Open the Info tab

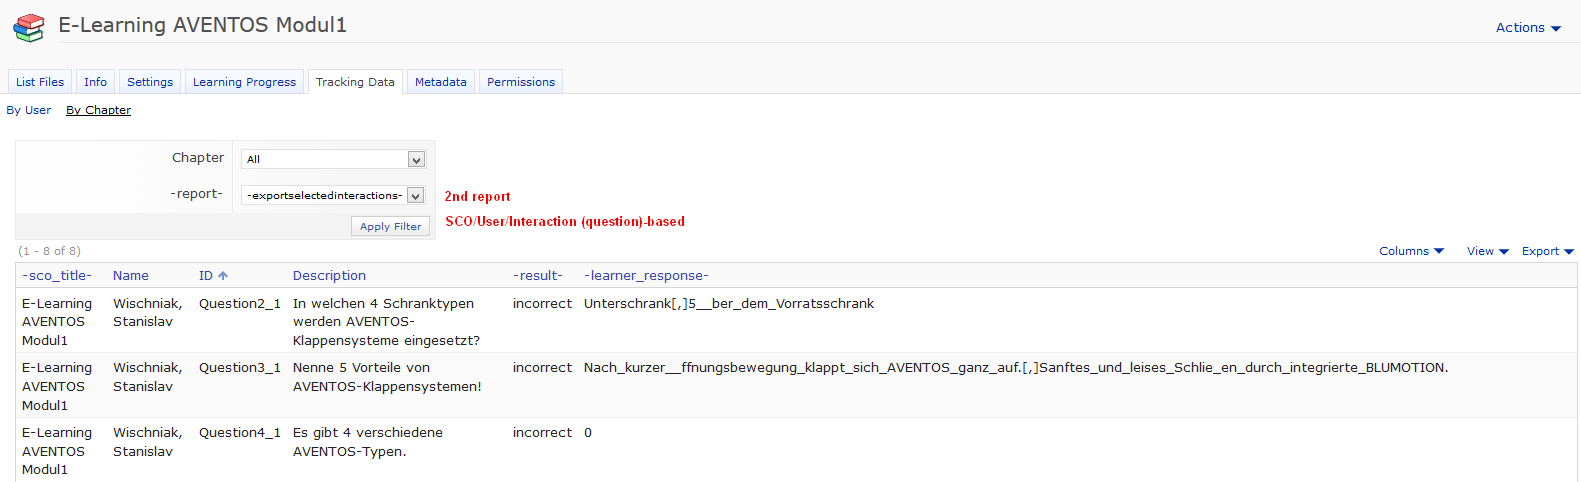tap(95, 82)
